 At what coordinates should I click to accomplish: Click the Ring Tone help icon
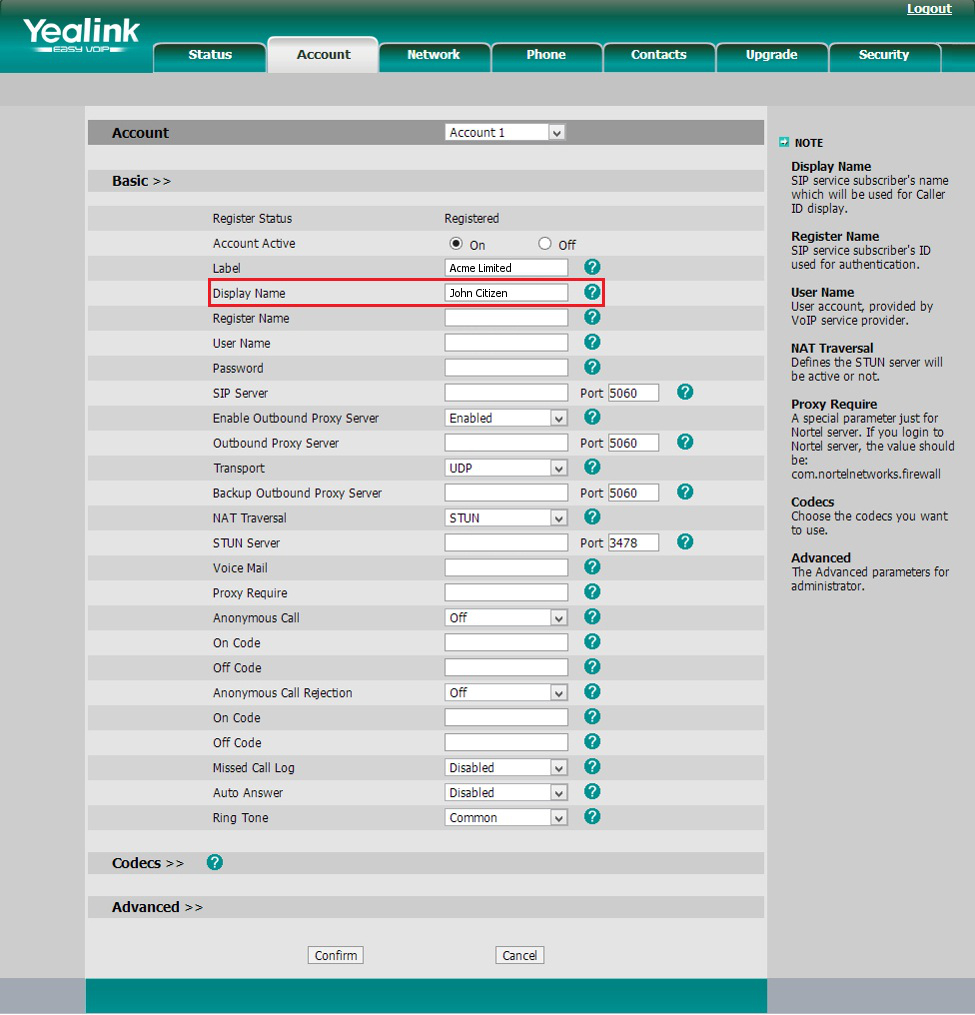(592, 817)
